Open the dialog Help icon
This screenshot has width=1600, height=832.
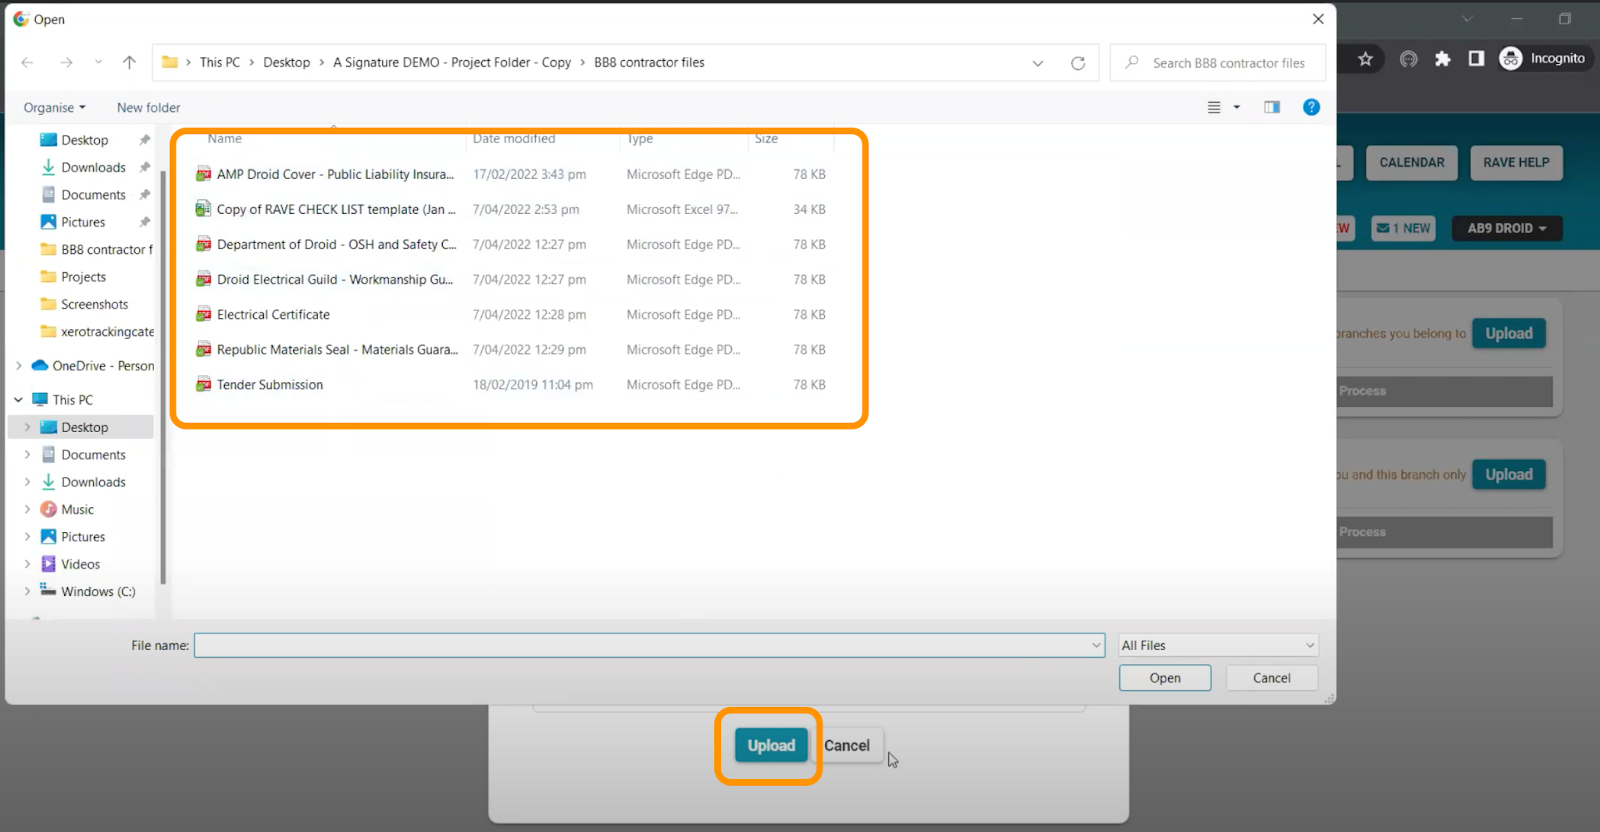[1311, 107]
